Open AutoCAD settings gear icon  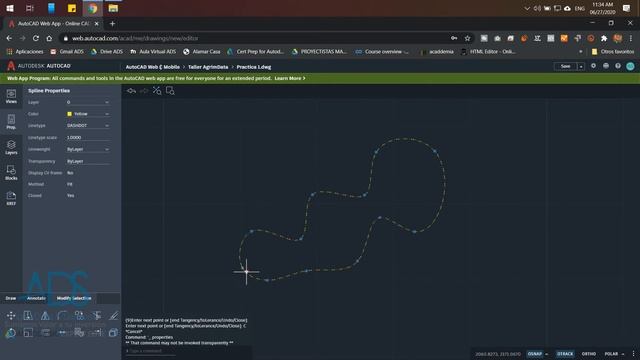[593, 66]
